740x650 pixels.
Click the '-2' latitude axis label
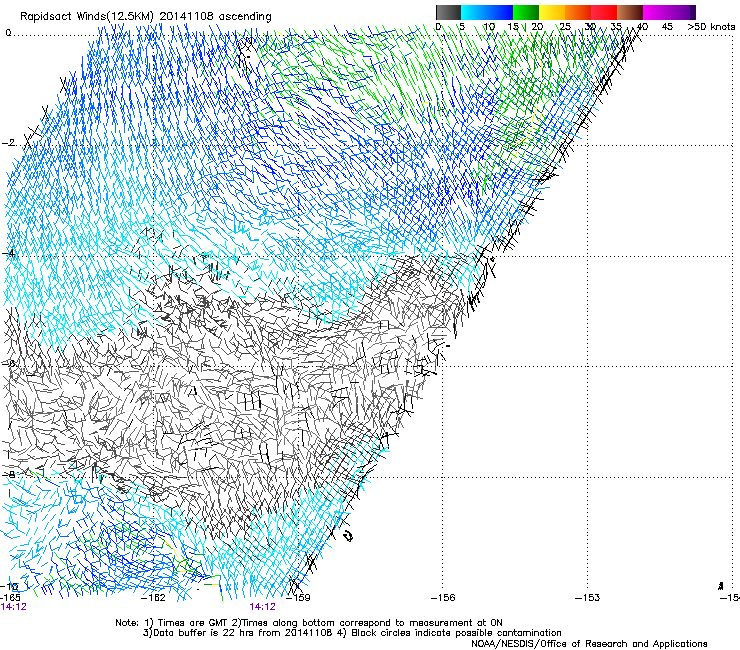tap(7, 143)
